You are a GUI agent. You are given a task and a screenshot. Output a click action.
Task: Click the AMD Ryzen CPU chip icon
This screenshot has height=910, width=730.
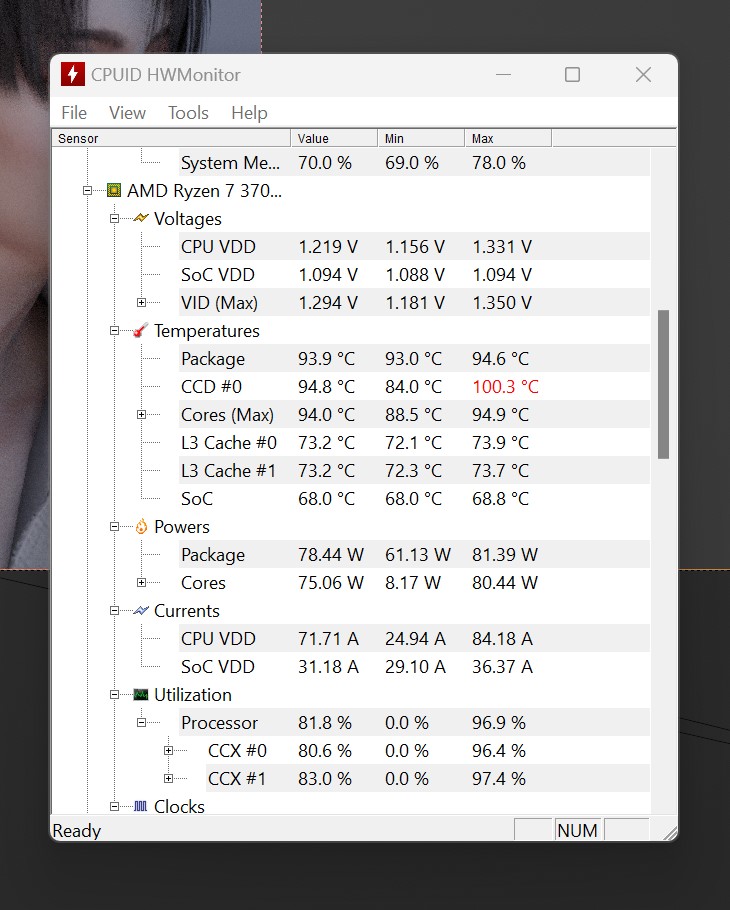click(114, 190)
